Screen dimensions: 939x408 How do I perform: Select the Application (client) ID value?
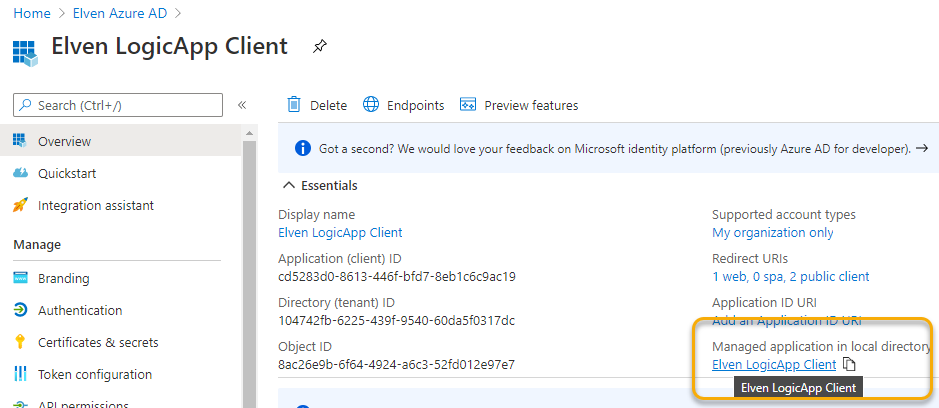click(x=397, y=277)
